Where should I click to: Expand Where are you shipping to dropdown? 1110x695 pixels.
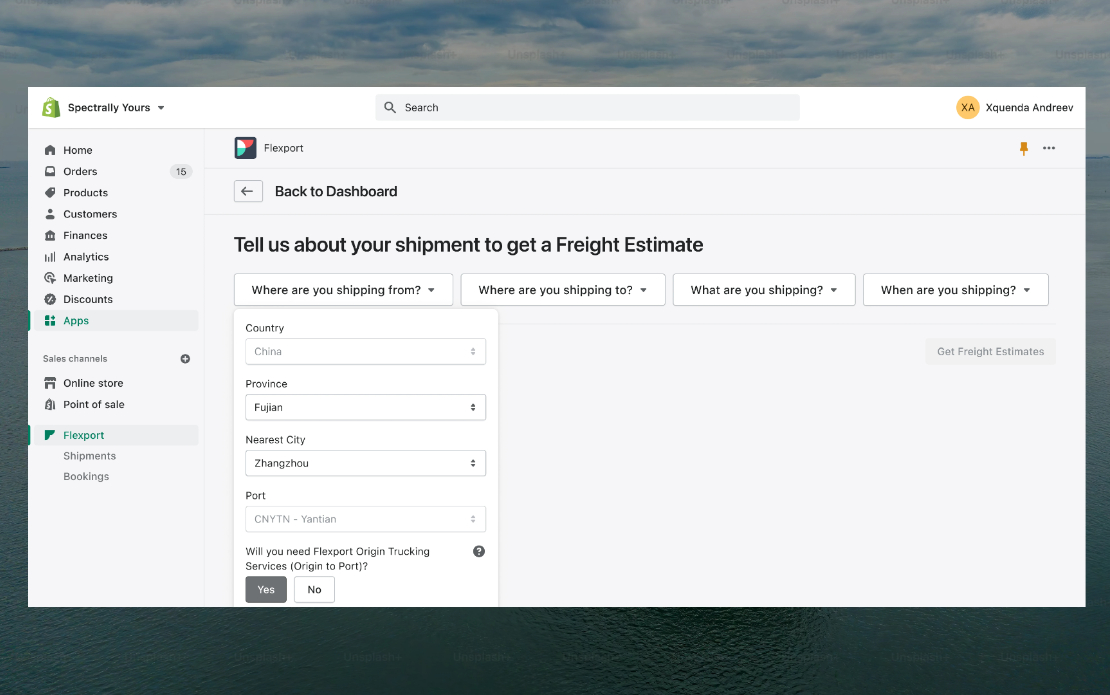(563, 289)
